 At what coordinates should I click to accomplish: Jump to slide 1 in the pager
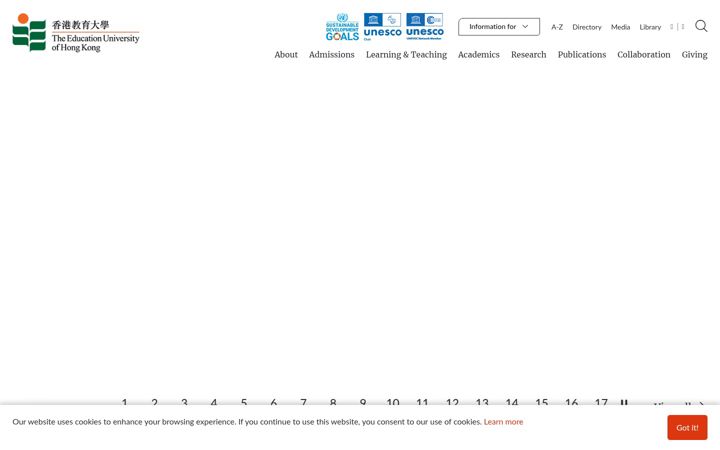[x=124, y=402]
